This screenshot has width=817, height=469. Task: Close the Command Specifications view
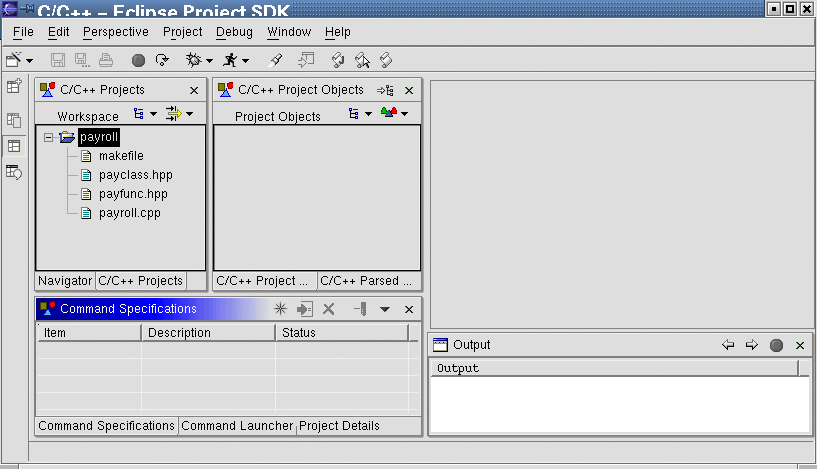(409, 310)
